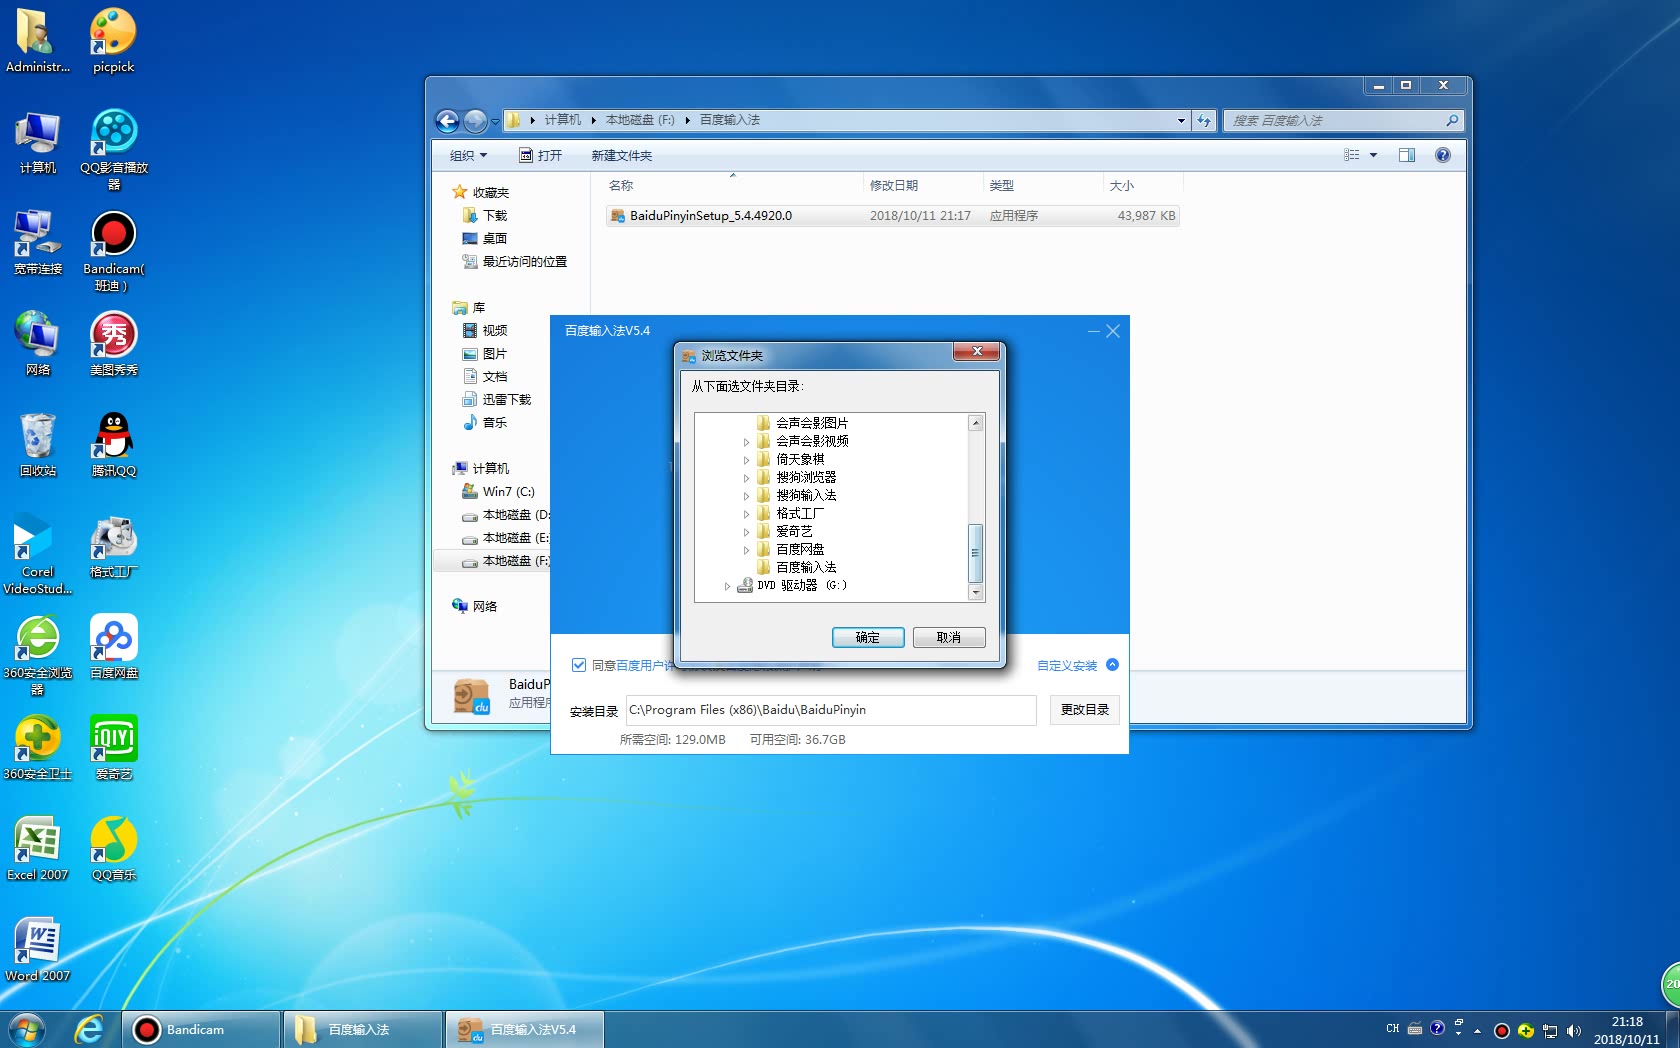Open the view options dropdown arrow

click(1373, 155)
